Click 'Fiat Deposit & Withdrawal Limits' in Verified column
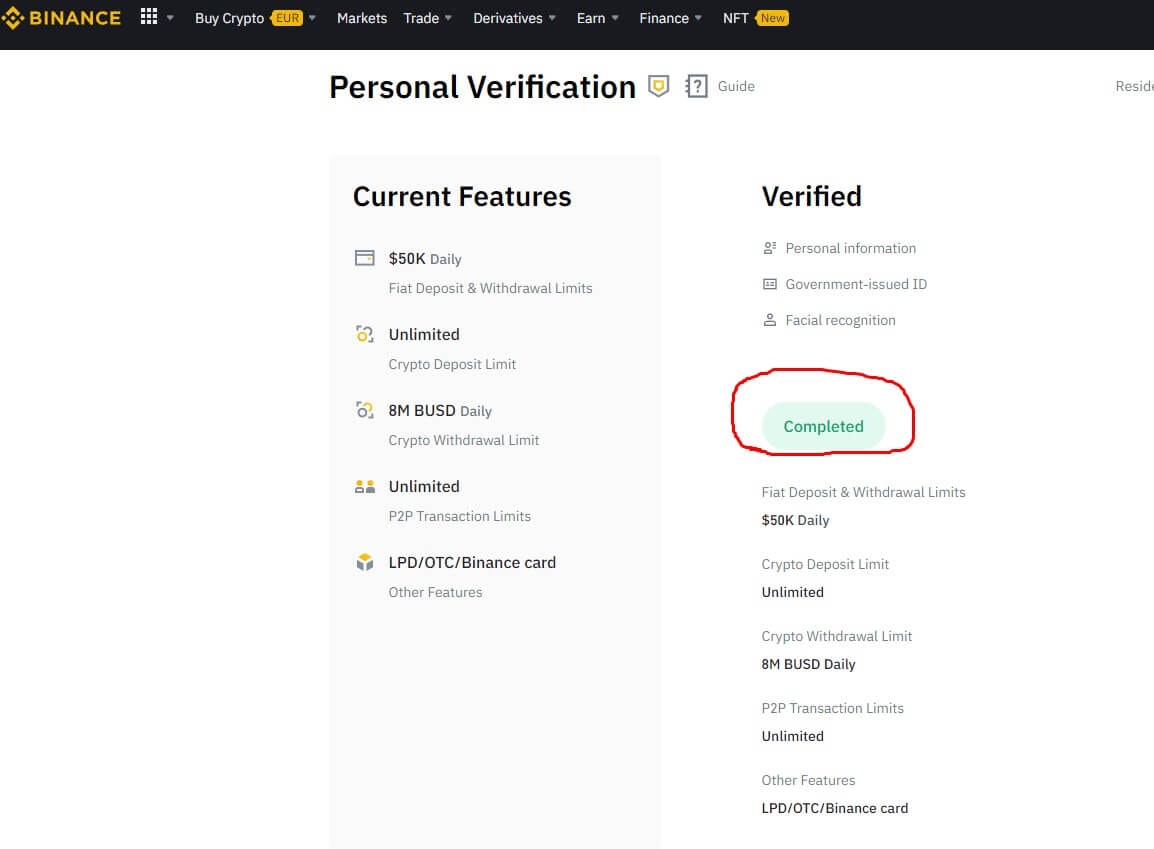 [863, 492]
